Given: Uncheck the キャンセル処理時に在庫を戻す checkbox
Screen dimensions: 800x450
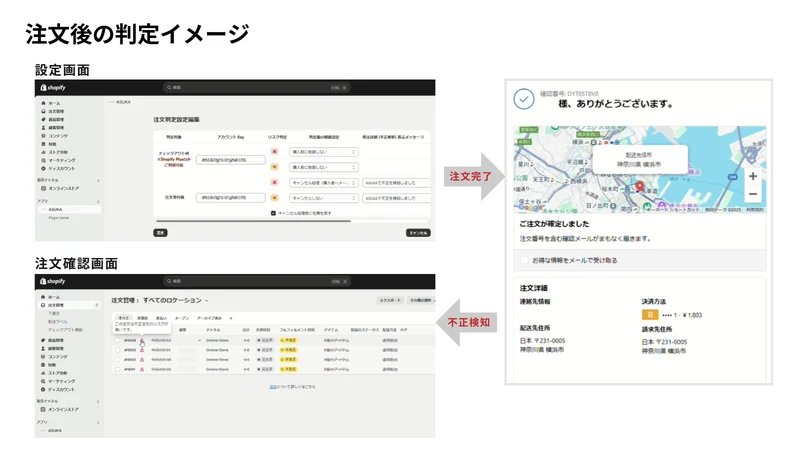Looking at the screenshot, I should click(x=273, y=213).
